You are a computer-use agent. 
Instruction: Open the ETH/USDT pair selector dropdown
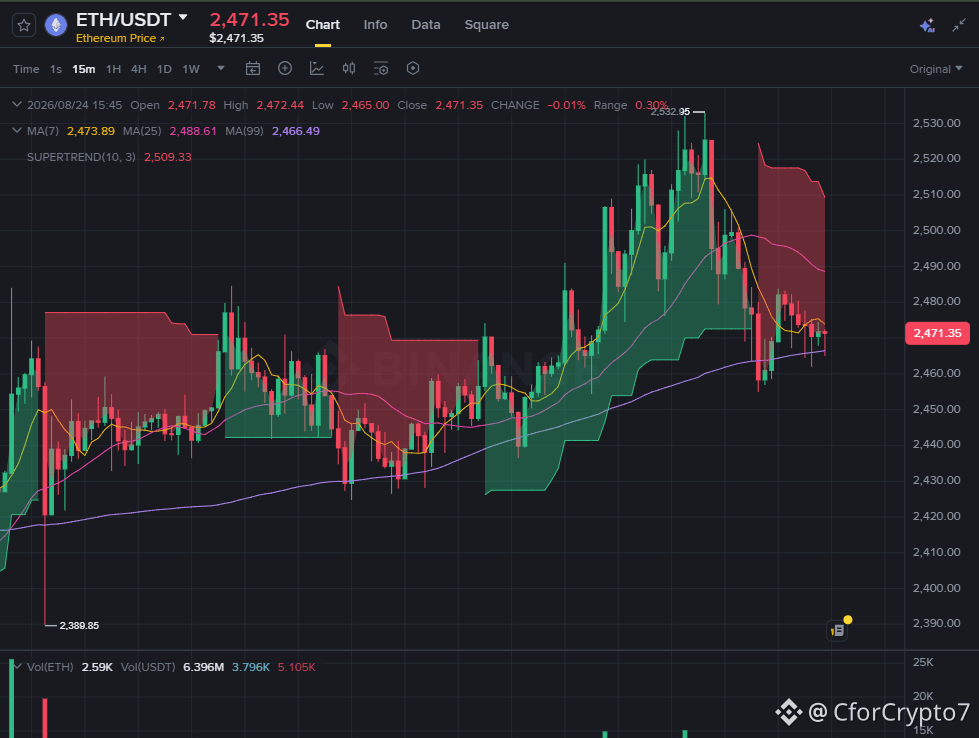pyautogui.click(x=183, y=17)
